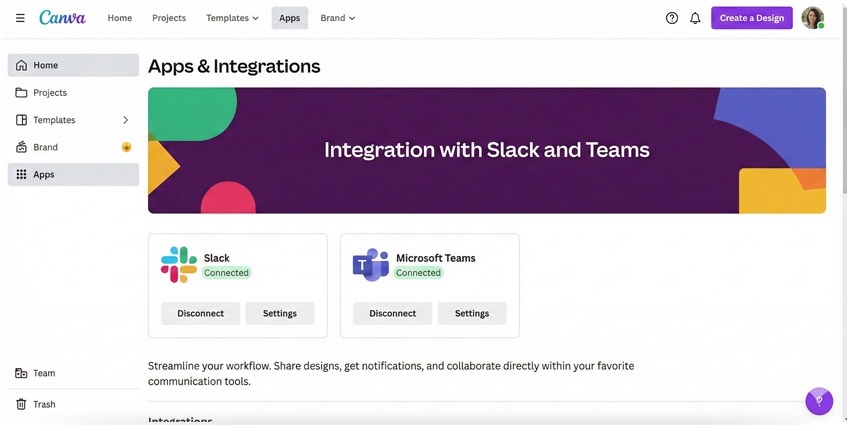This screenshot has width=850, height=431.
Task: Go to Home in top navigation
Action: tap(119, 18)
